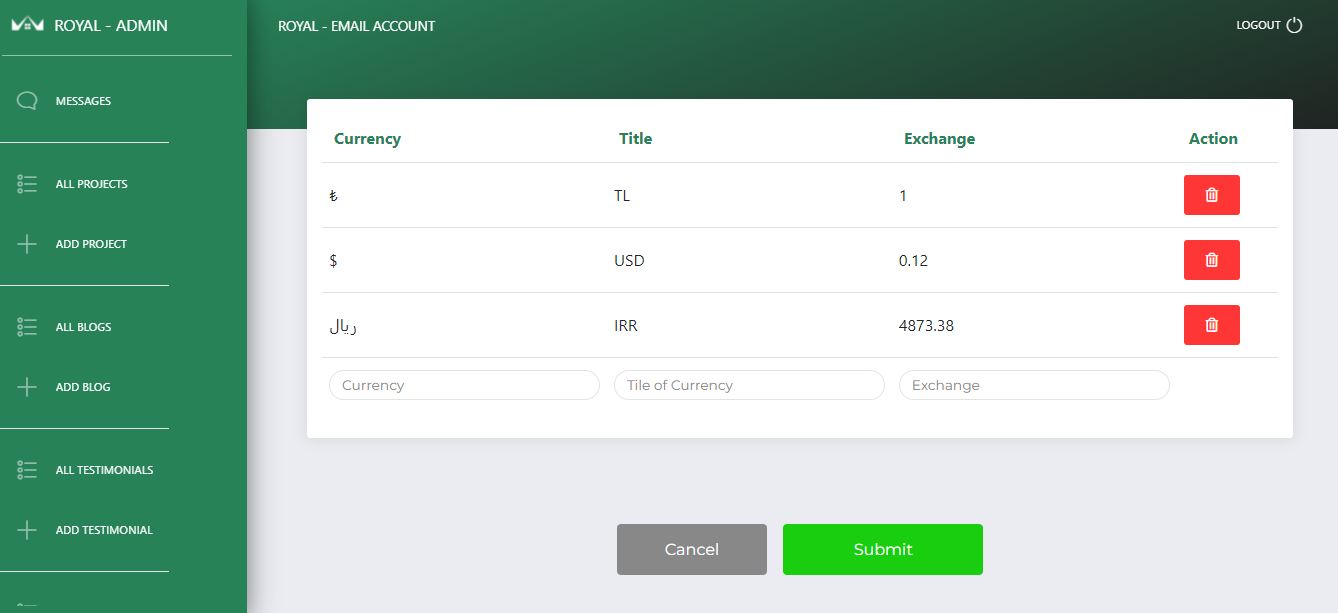
Task: Open the Add Blog menu item
Action: [x=83, y=387]
